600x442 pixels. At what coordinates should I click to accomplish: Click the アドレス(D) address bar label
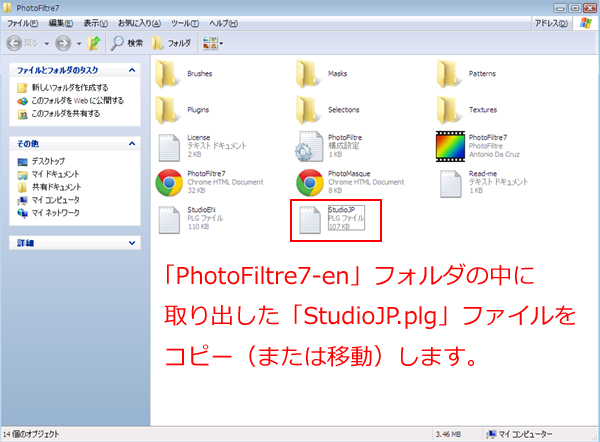click(551, 23)
